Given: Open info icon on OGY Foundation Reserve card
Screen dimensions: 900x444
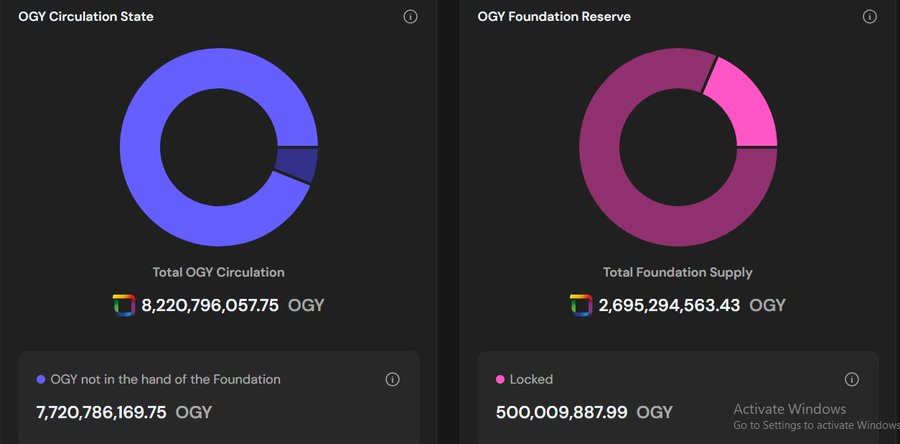Looking at the screenshot, I should (x=870, y=17).
